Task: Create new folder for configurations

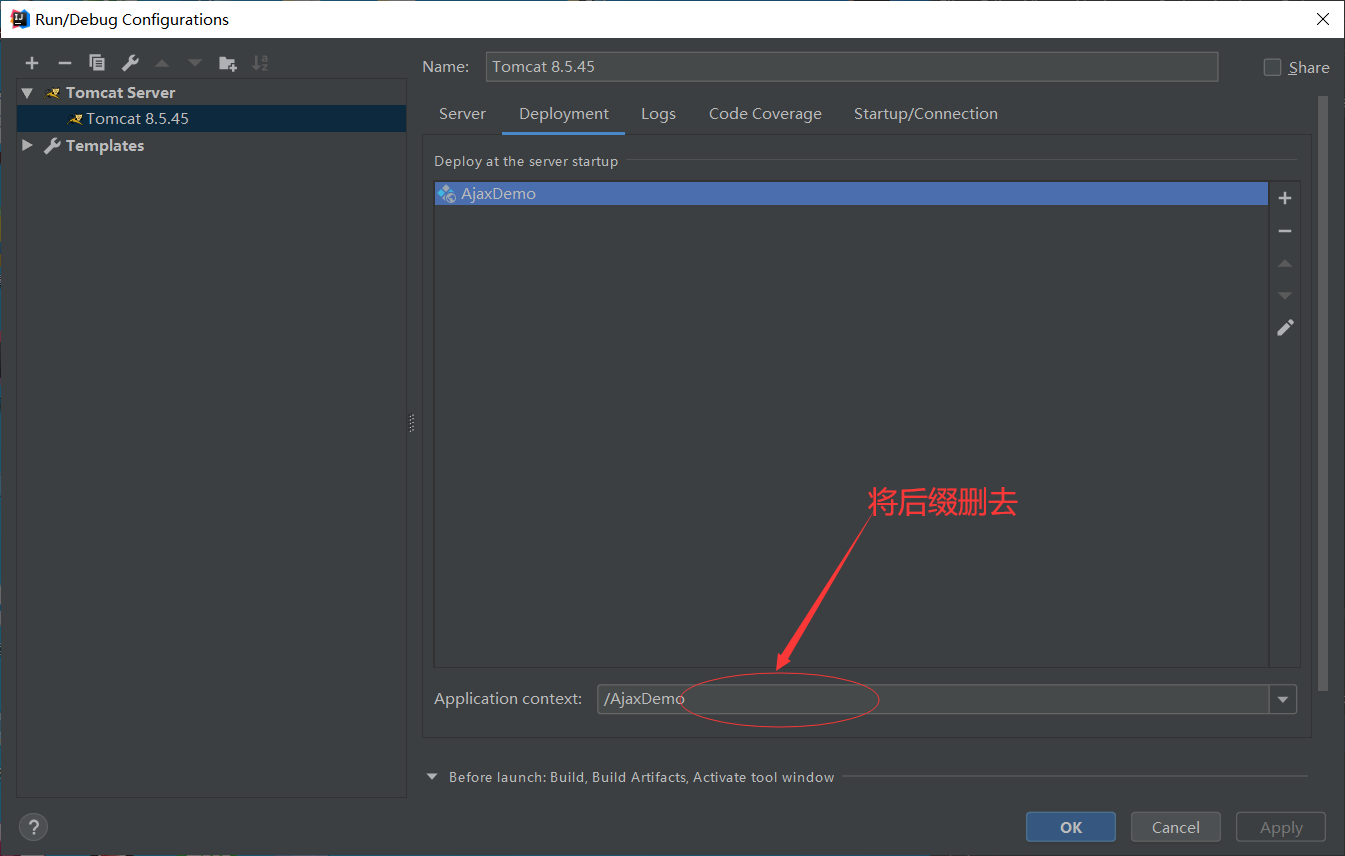Action: pos(228,63)
